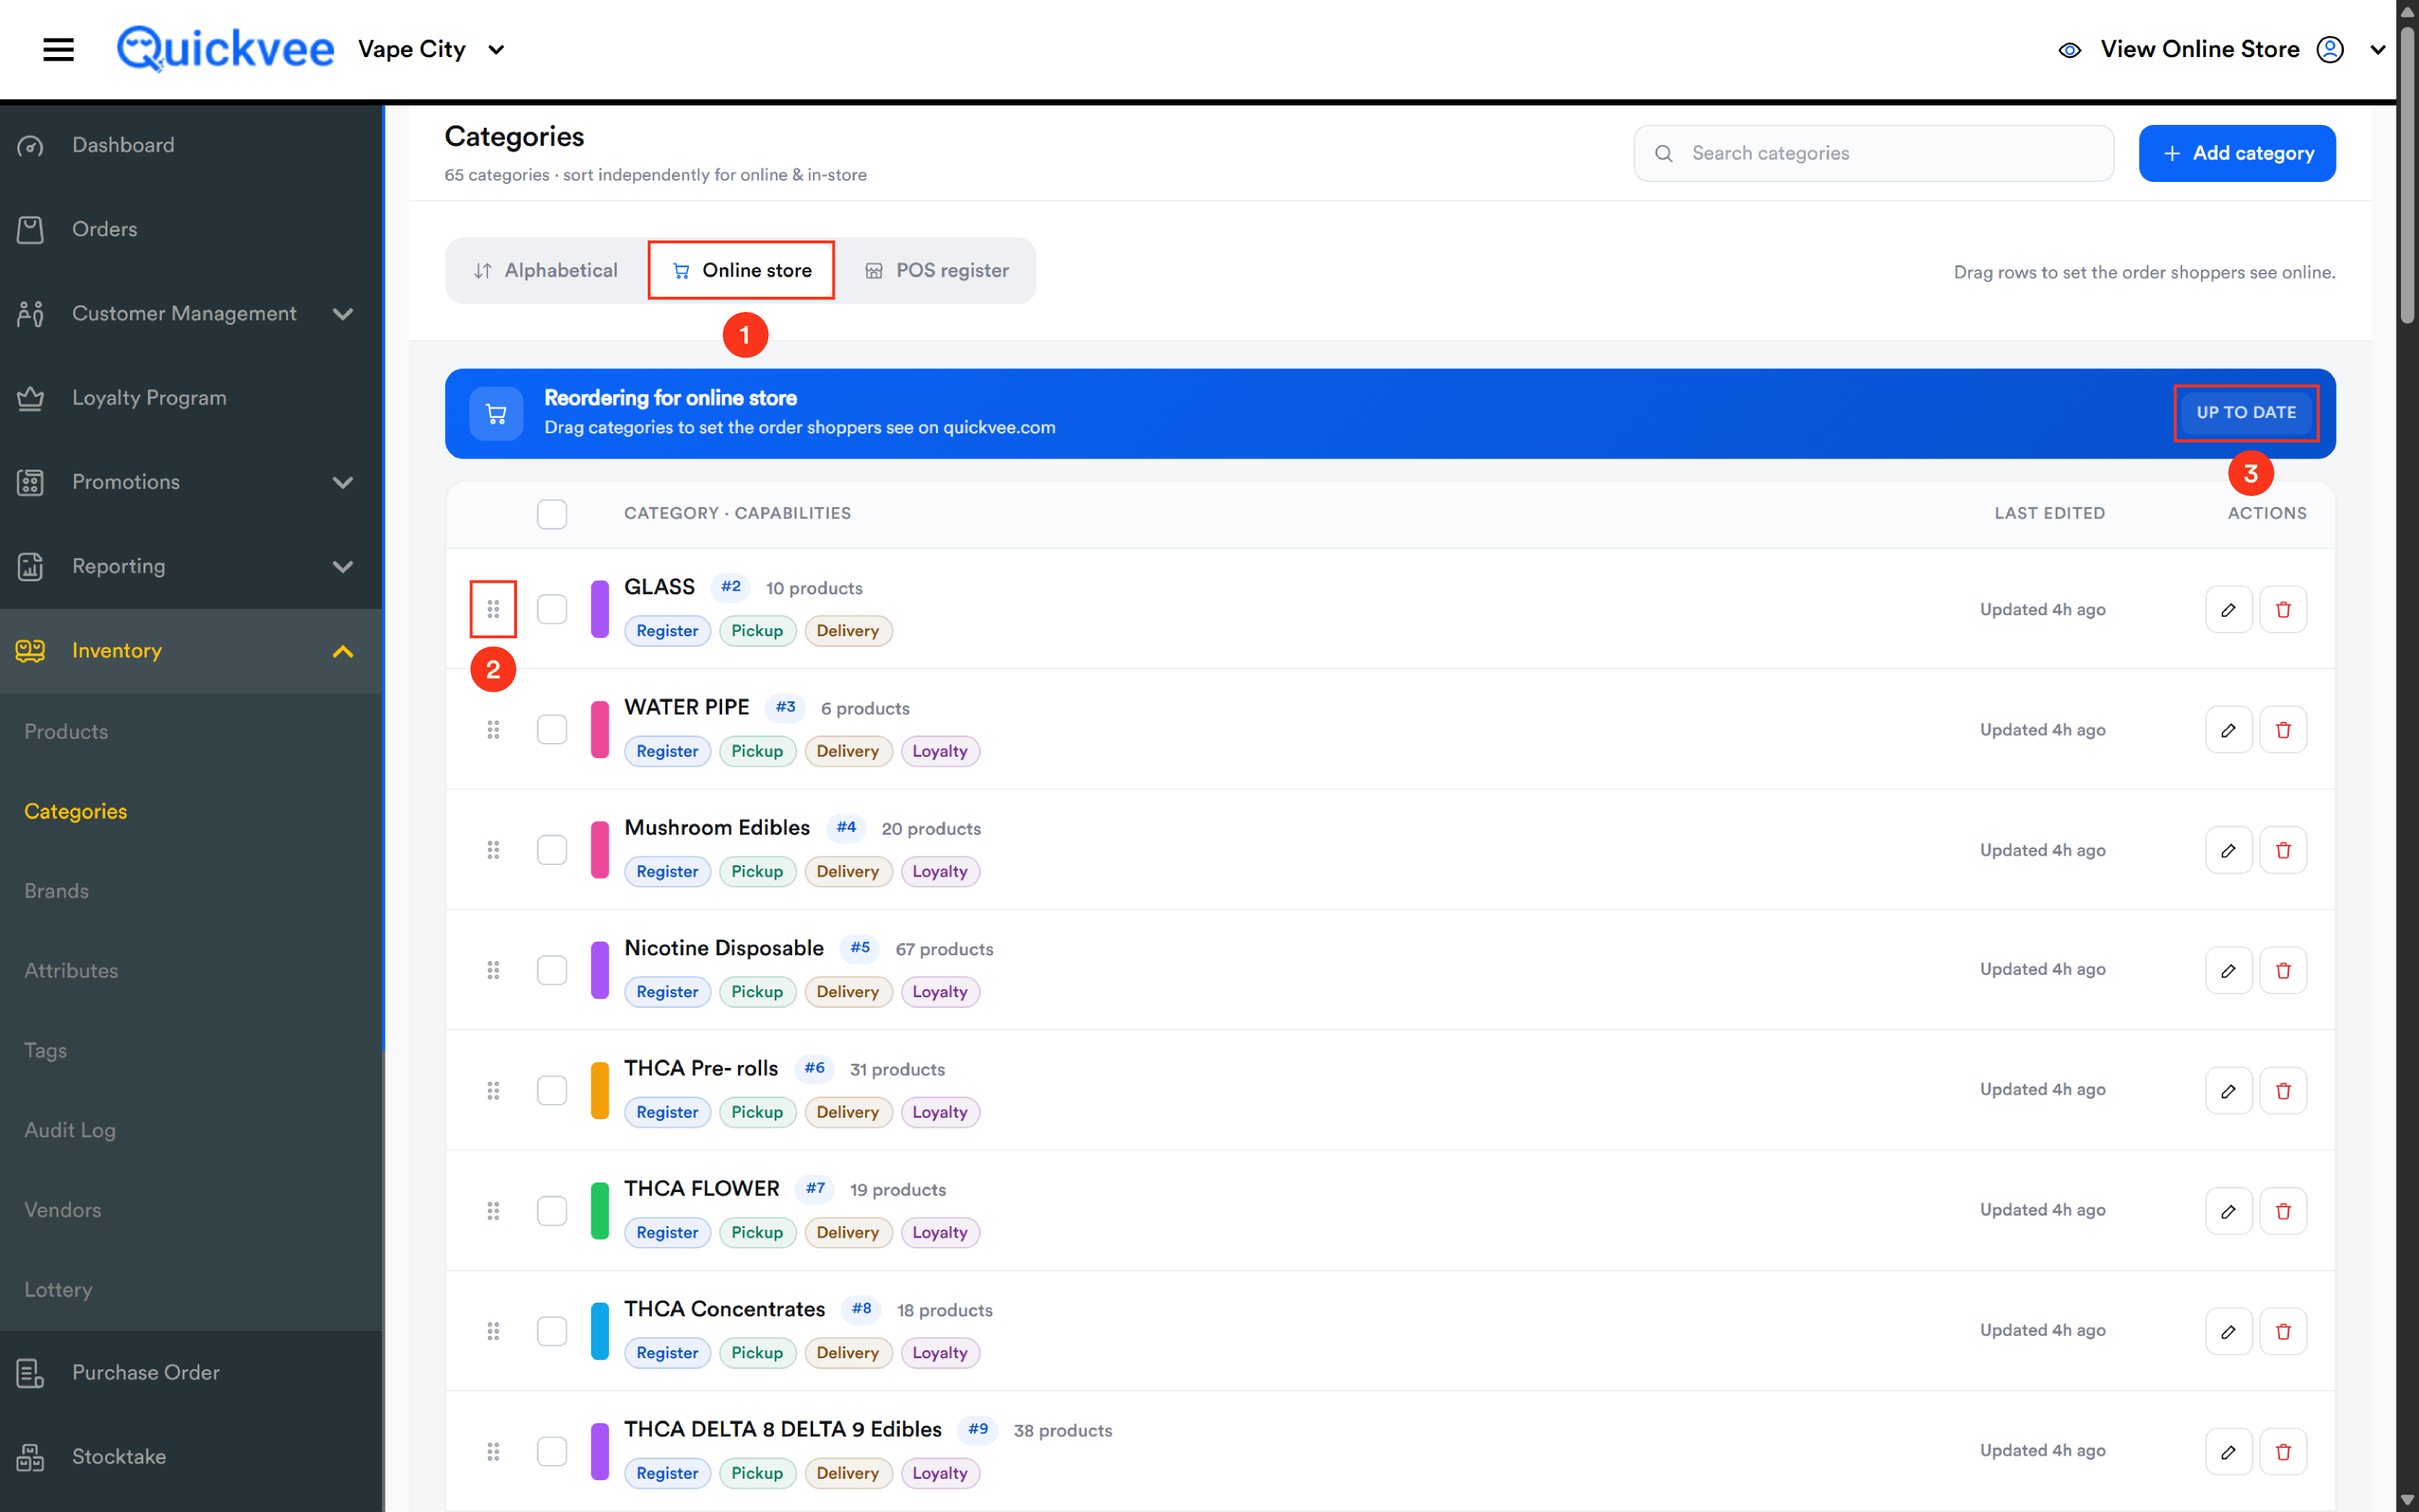Click the edit pencil for GLASS
The image size is (2419, 1512).
click(2228, 609)
